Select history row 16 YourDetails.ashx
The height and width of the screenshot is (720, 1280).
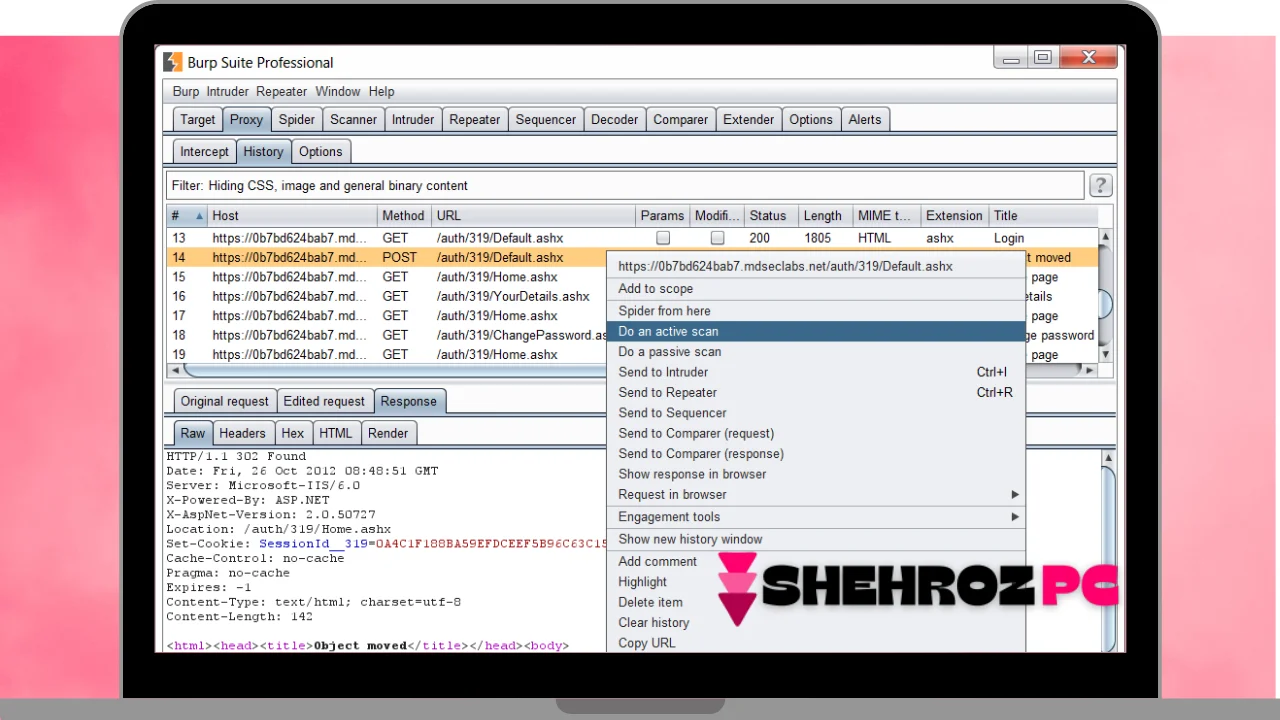[386, 296]
